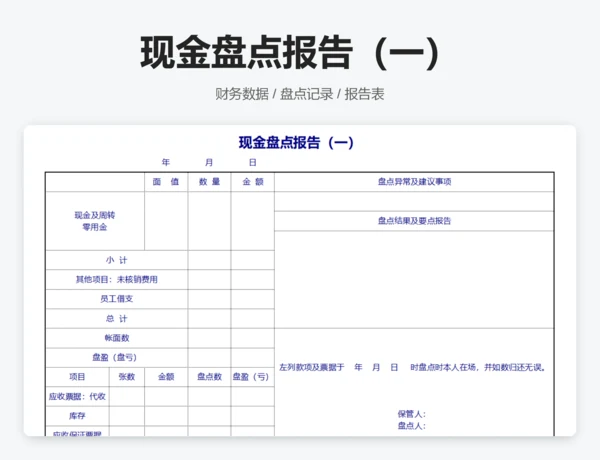The image size is (600, 460).
Task: Click the 保管人: signature label
Action: 411,414
